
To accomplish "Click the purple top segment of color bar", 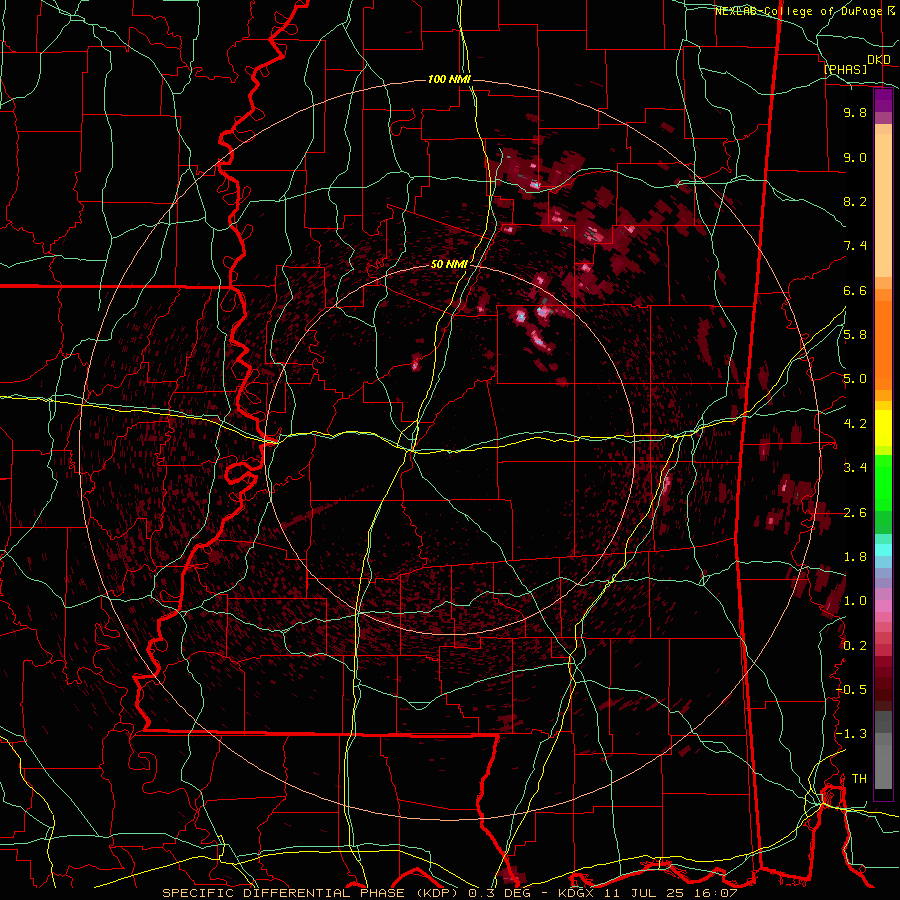I will coord(883,100).
